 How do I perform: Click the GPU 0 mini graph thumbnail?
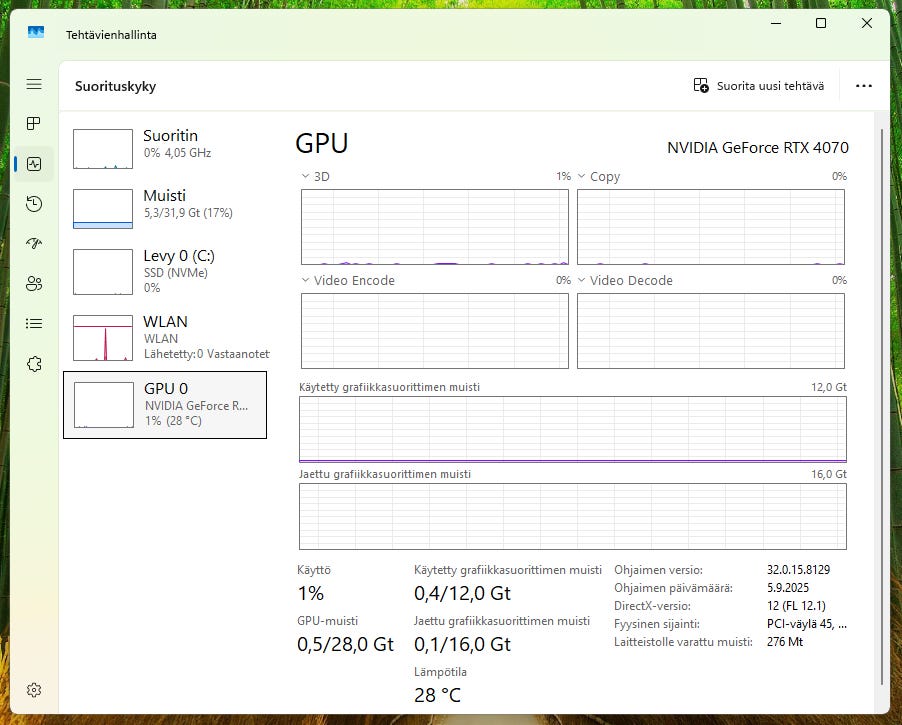point(104,405)
